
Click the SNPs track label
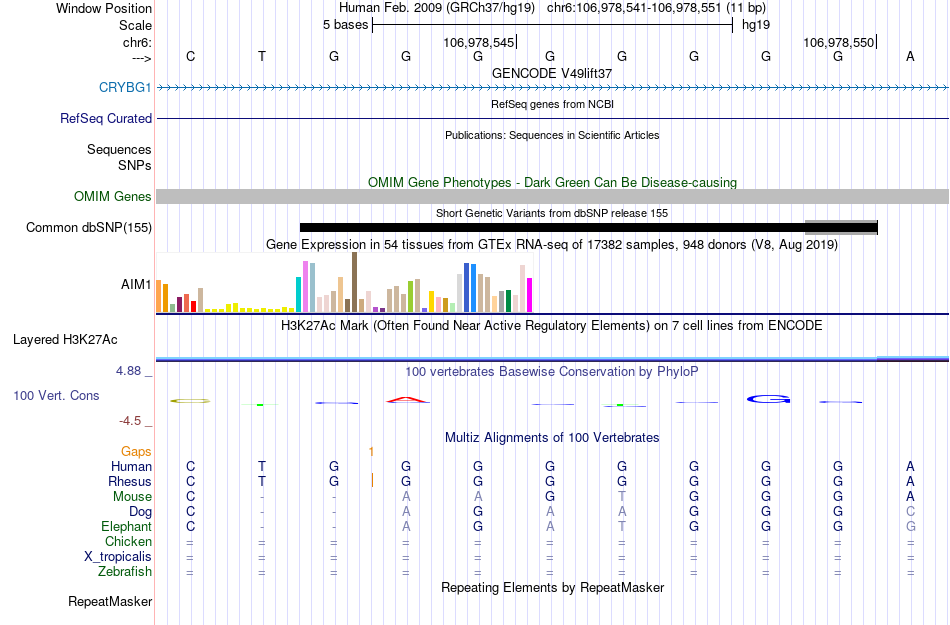(x=135, y=165)
